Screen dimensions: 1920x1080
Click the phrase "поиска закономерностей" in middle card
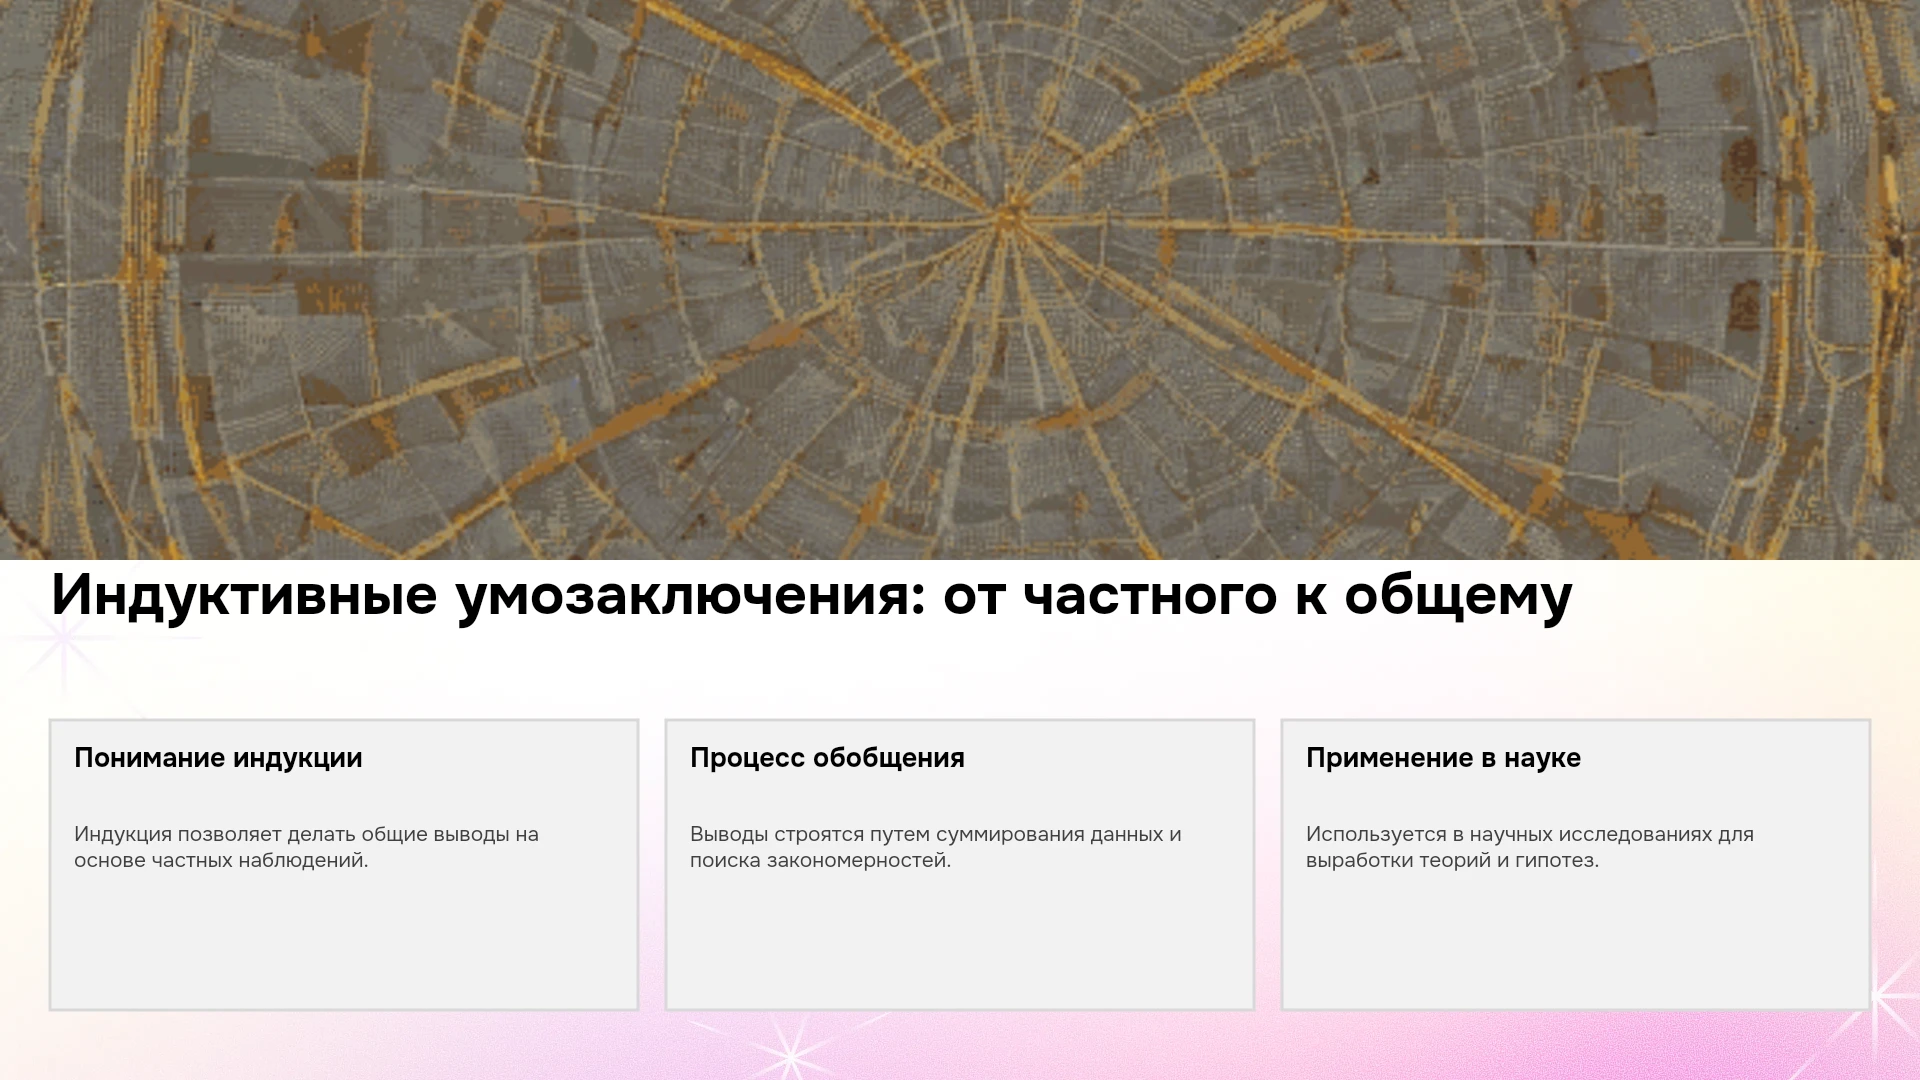point(820,860)
